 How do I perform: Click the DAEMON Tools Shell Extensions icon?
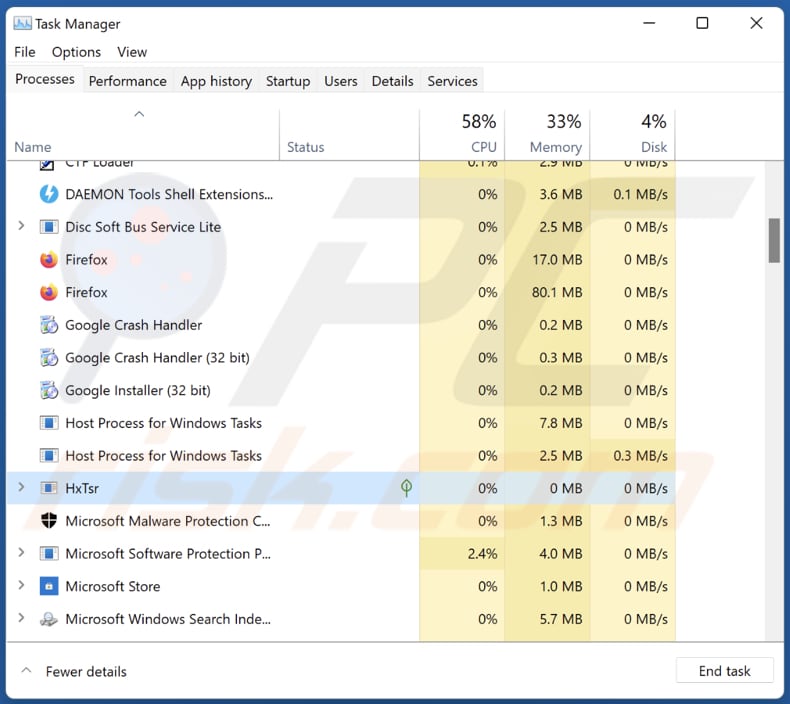49,194
